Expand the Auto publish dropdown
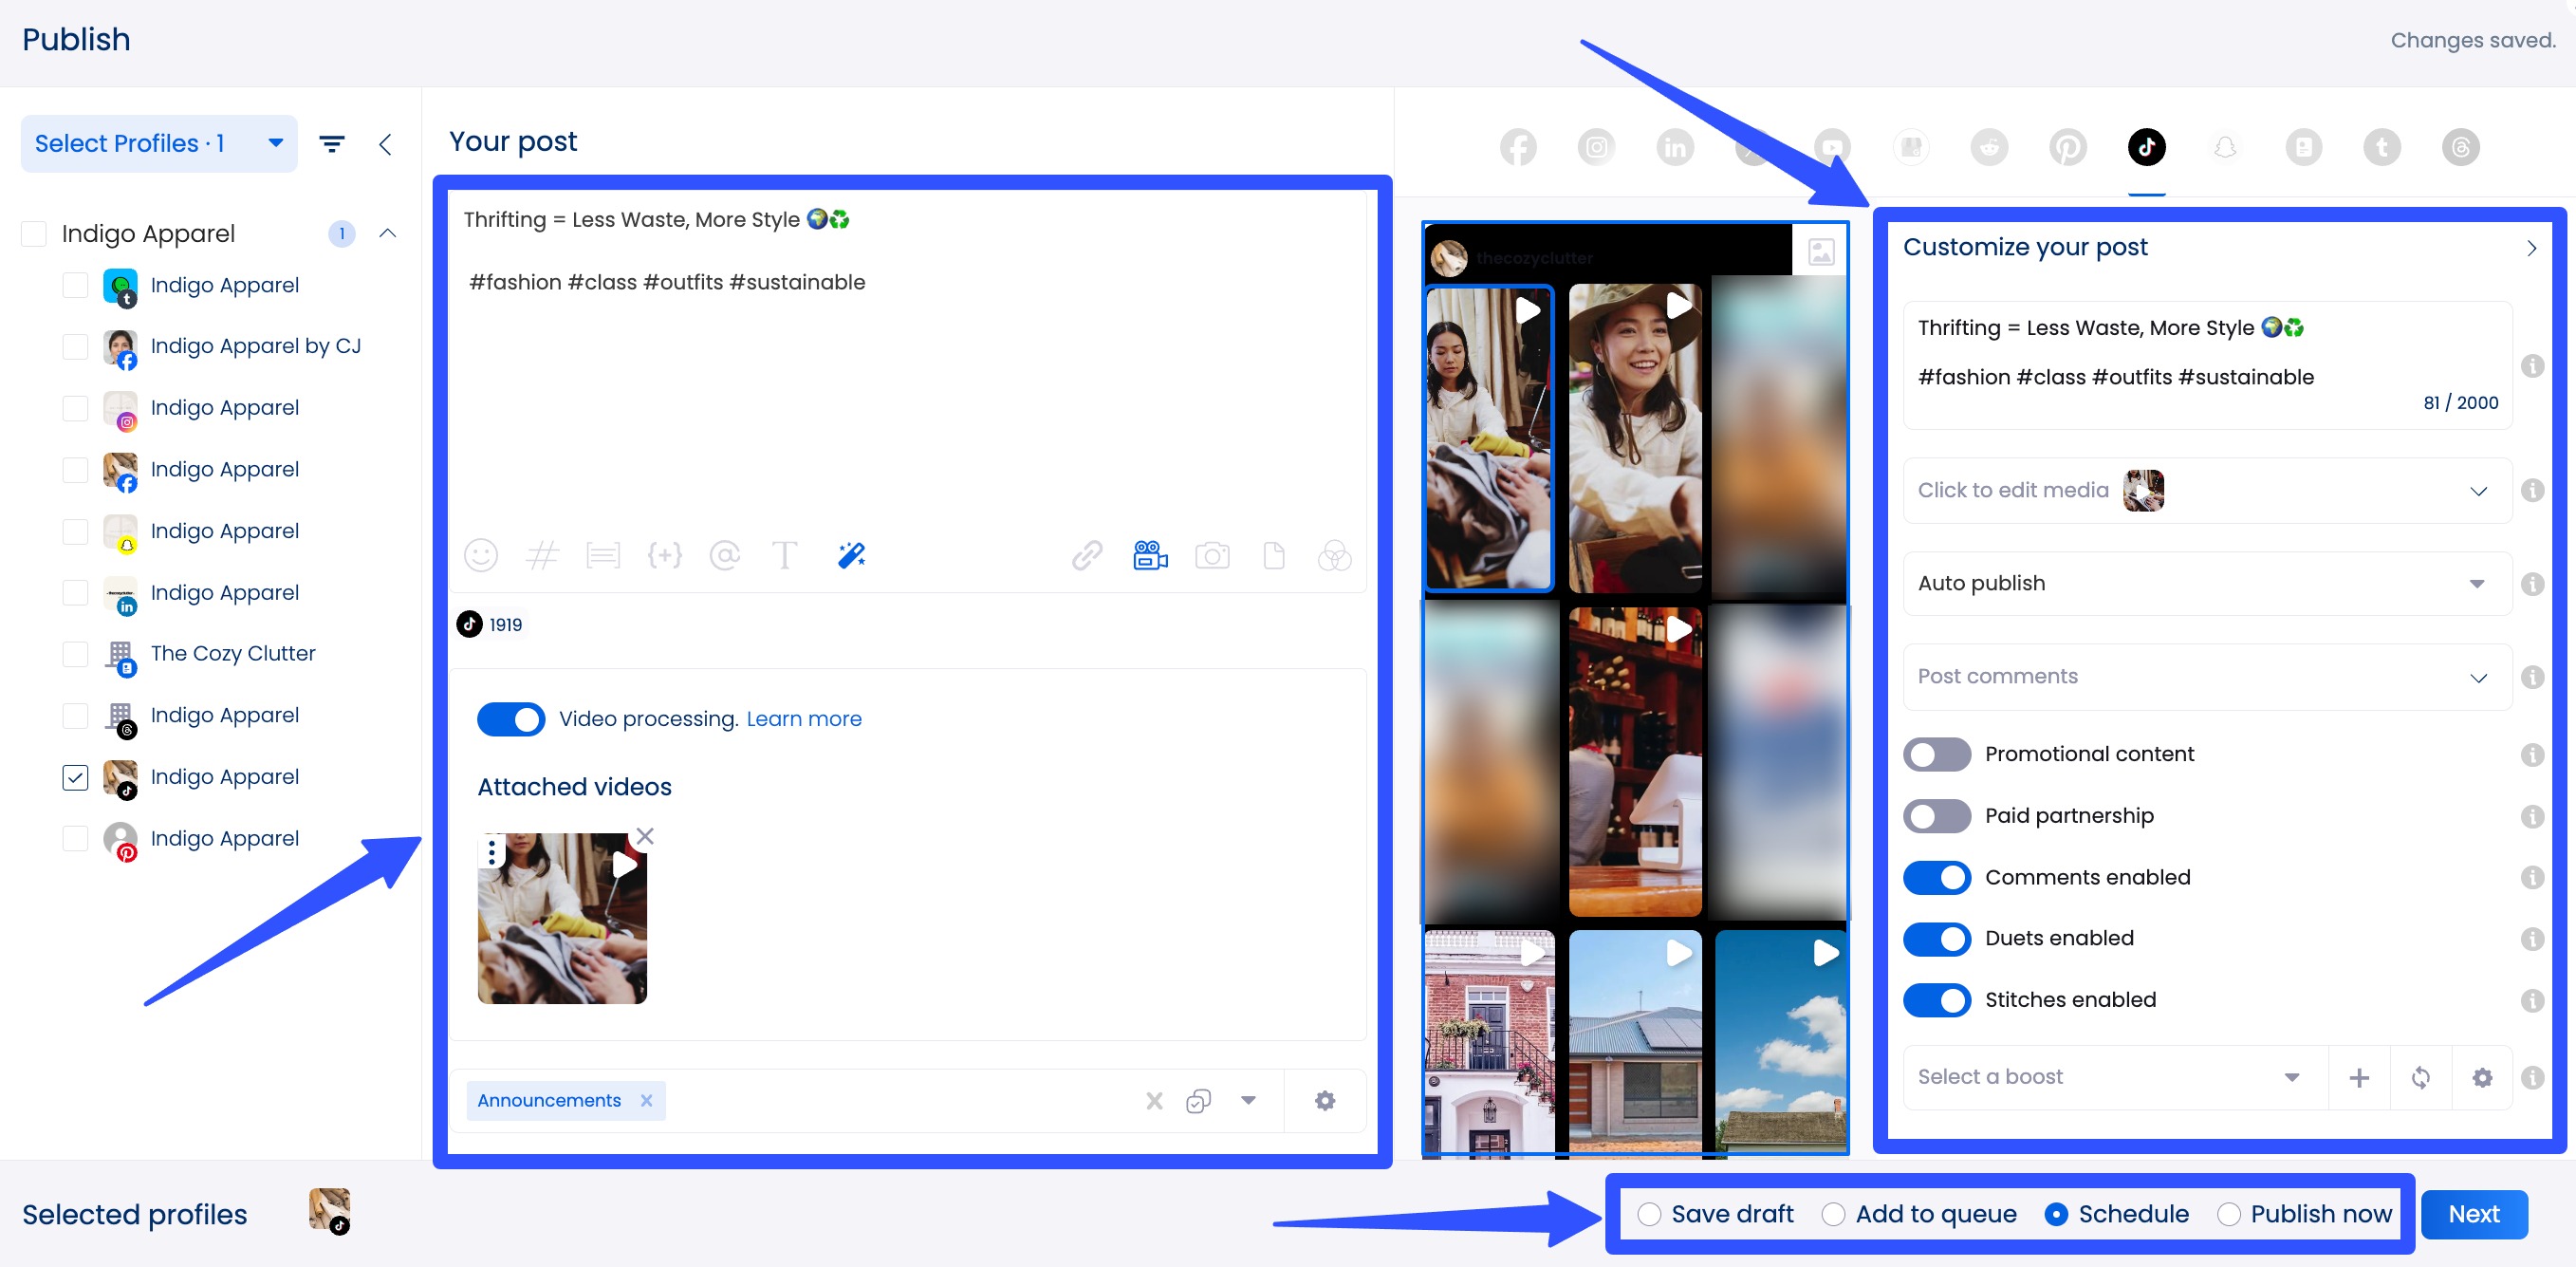The height and width of the screenshot is (1267, 2576). click(2478, 584)
